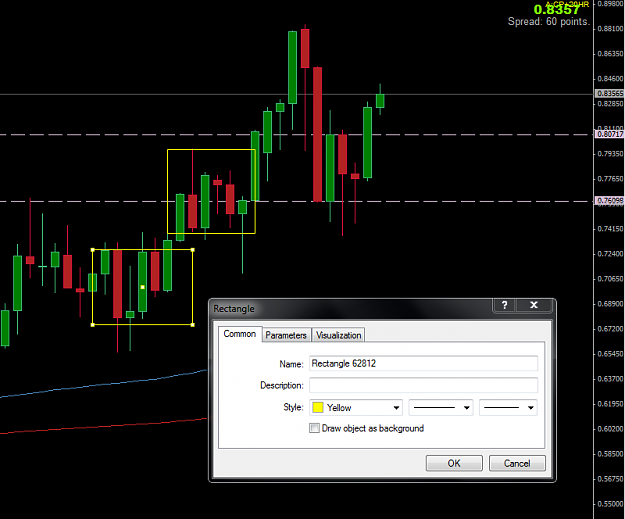
Task: Open the line style dropdown in the middle
Action: click(x=441, y=407)
